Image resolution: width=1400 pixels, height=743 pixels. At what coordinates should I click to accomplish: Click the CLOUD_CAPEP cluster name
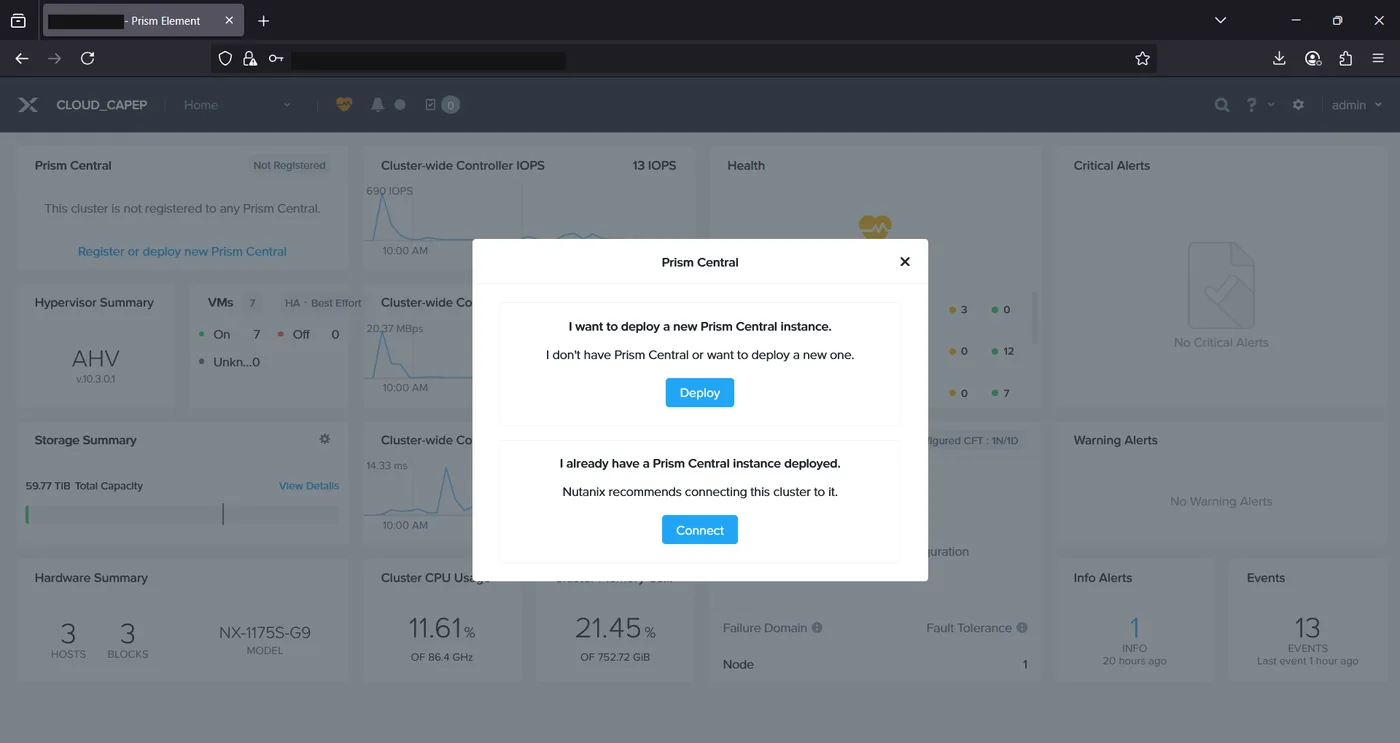point(102,104)
